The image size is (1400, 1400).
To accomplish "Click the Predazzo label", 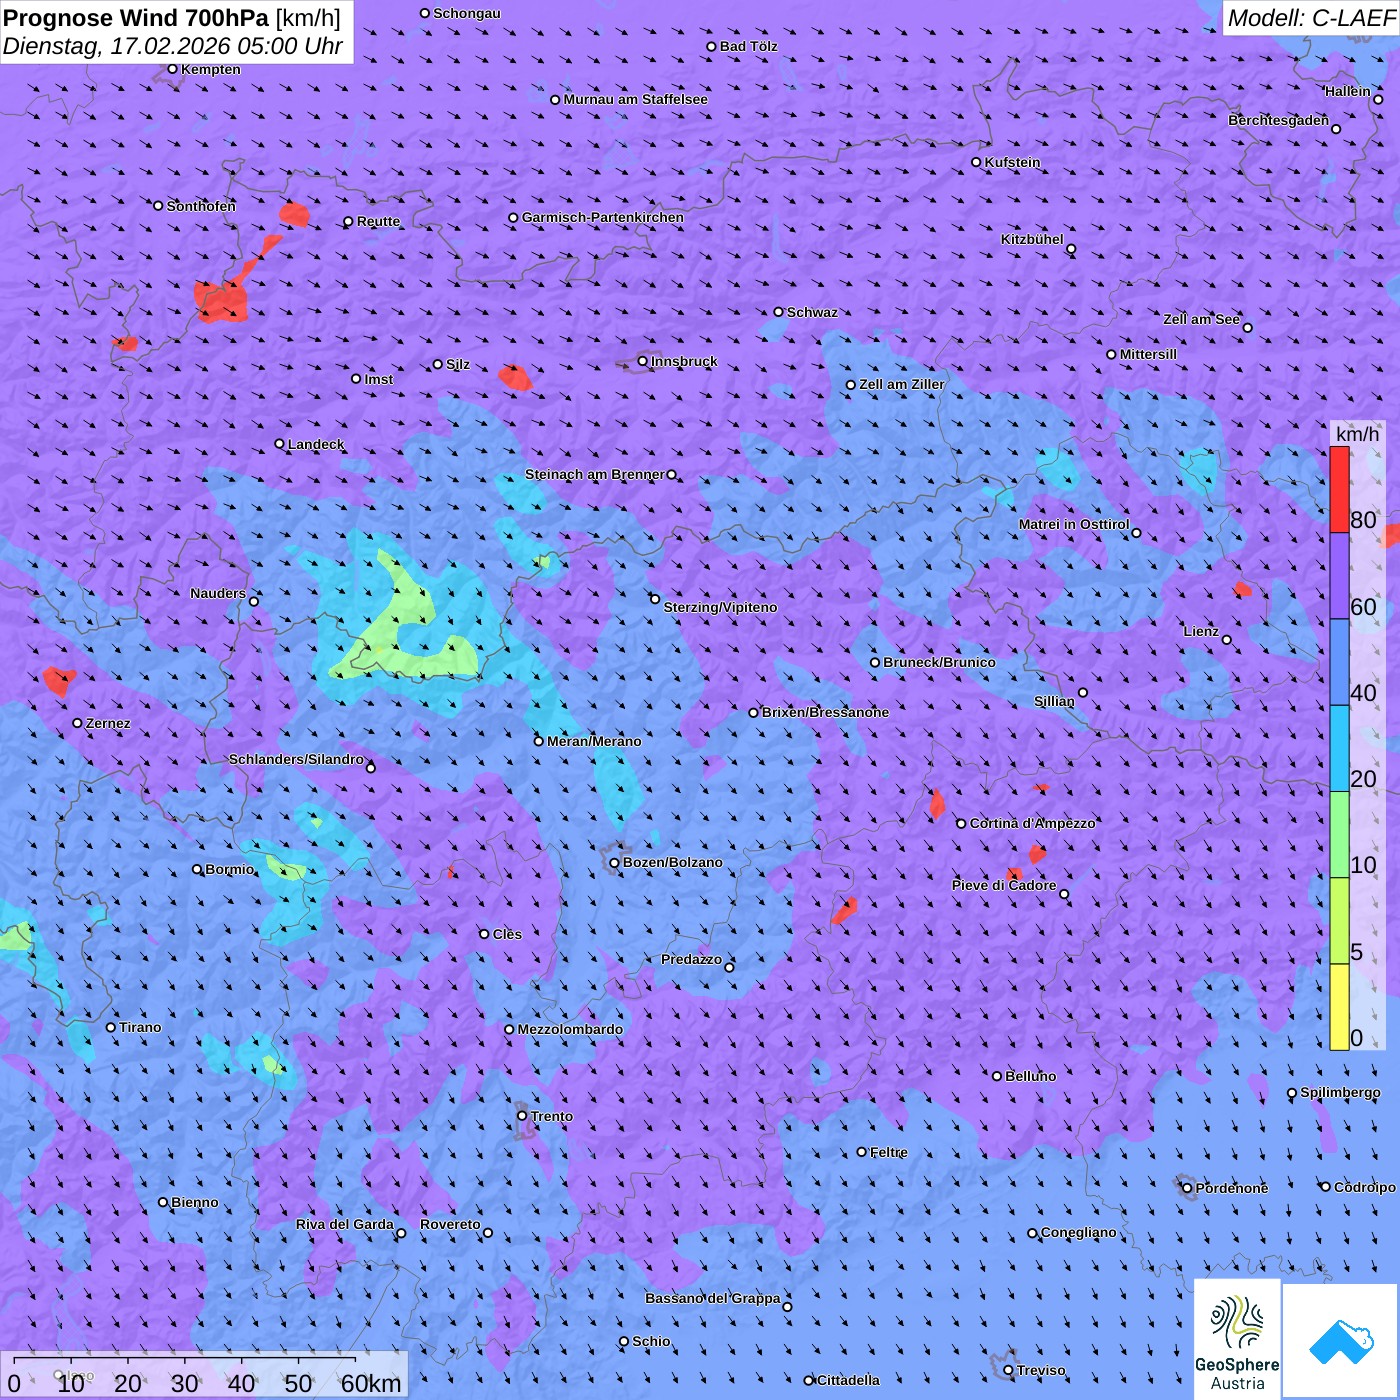I will coord(691,959).
